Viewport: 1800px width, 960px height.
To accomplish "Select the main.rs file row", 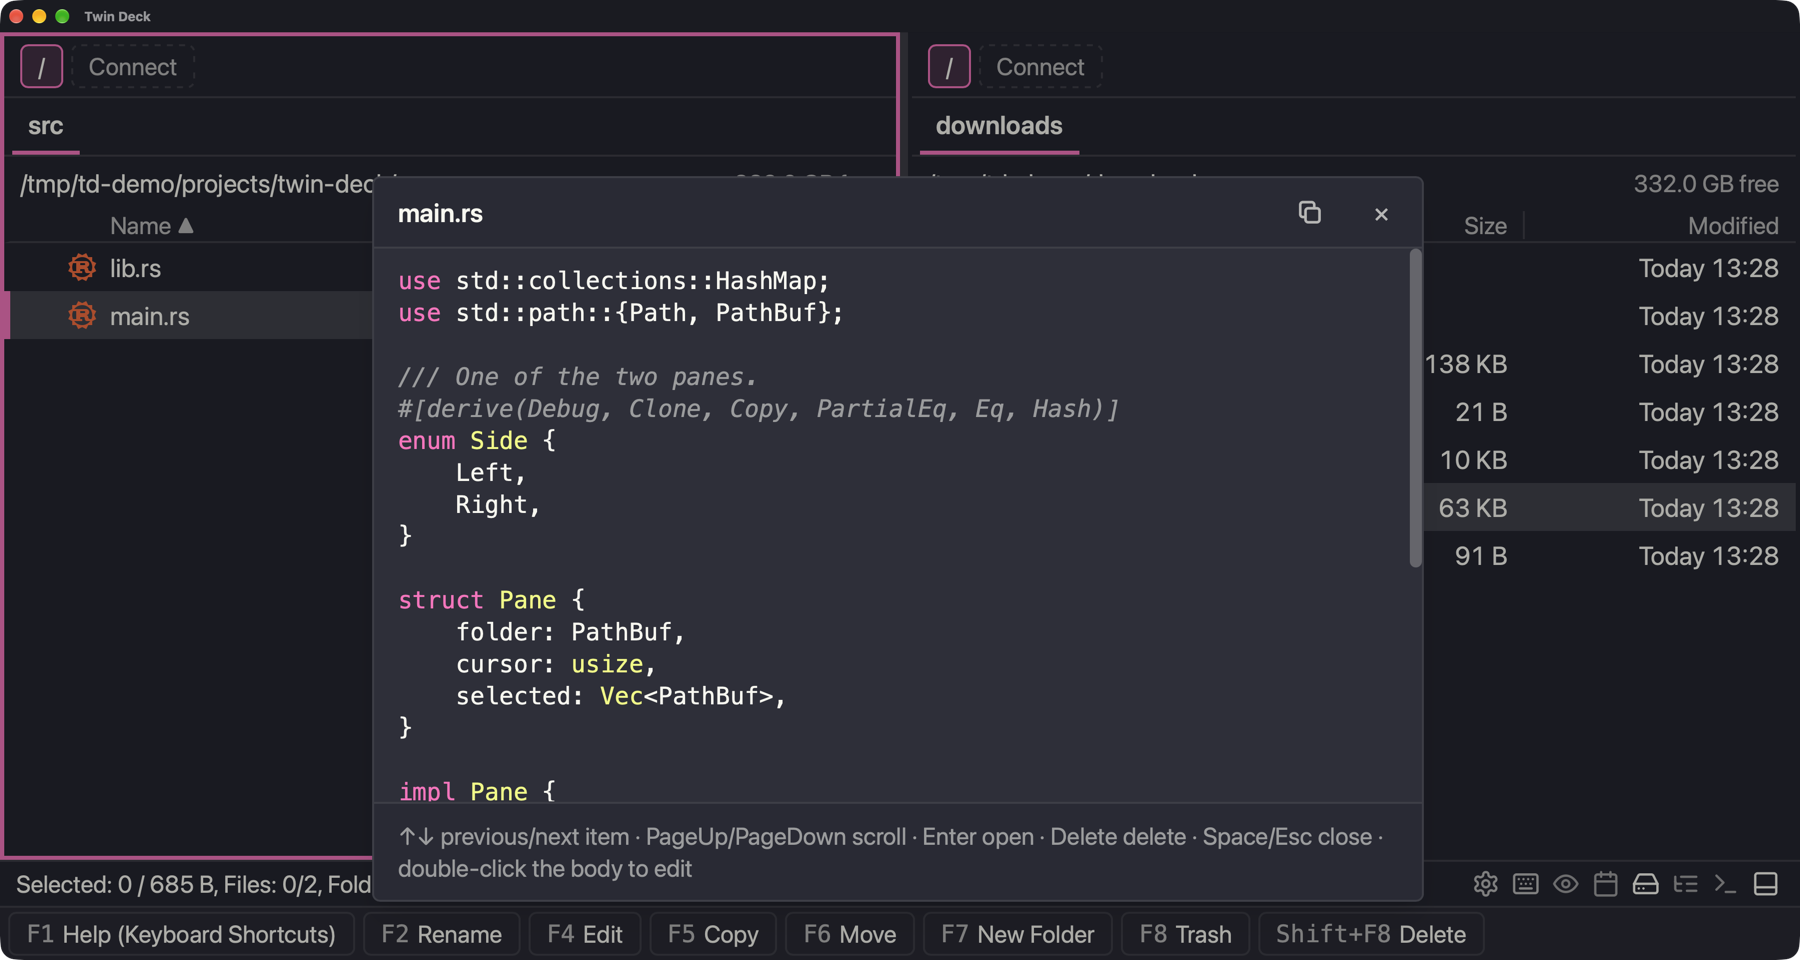I will (x=190, y=316).
